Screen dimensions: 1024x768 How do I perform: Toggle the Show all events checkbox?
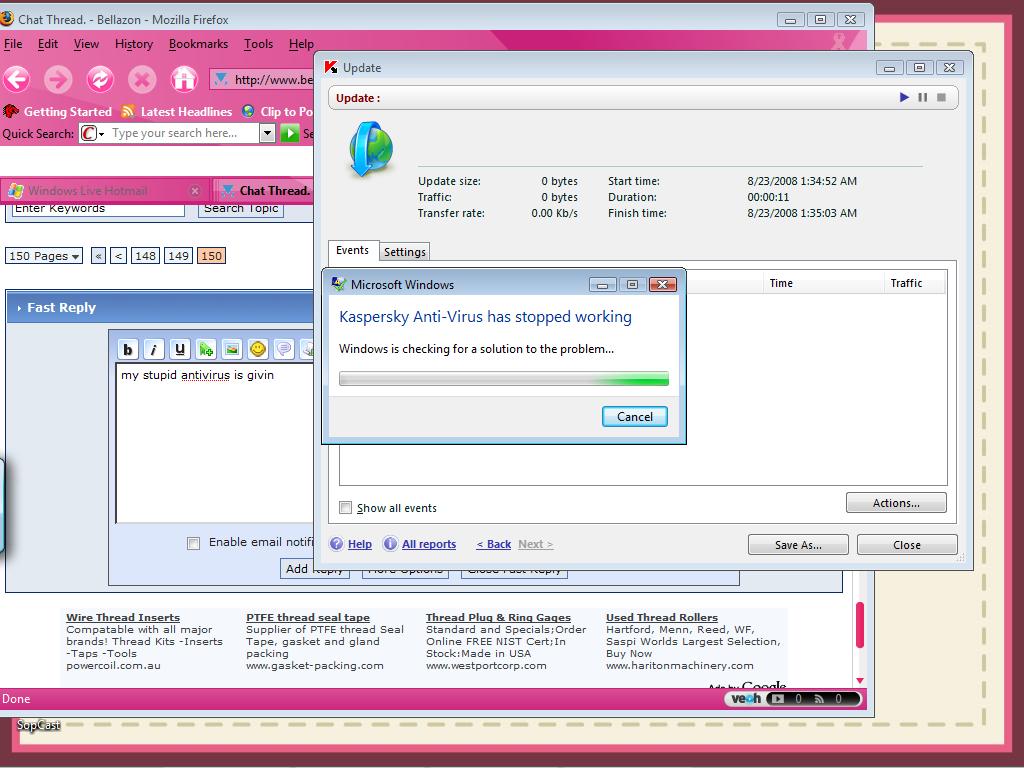pos(345,507)
